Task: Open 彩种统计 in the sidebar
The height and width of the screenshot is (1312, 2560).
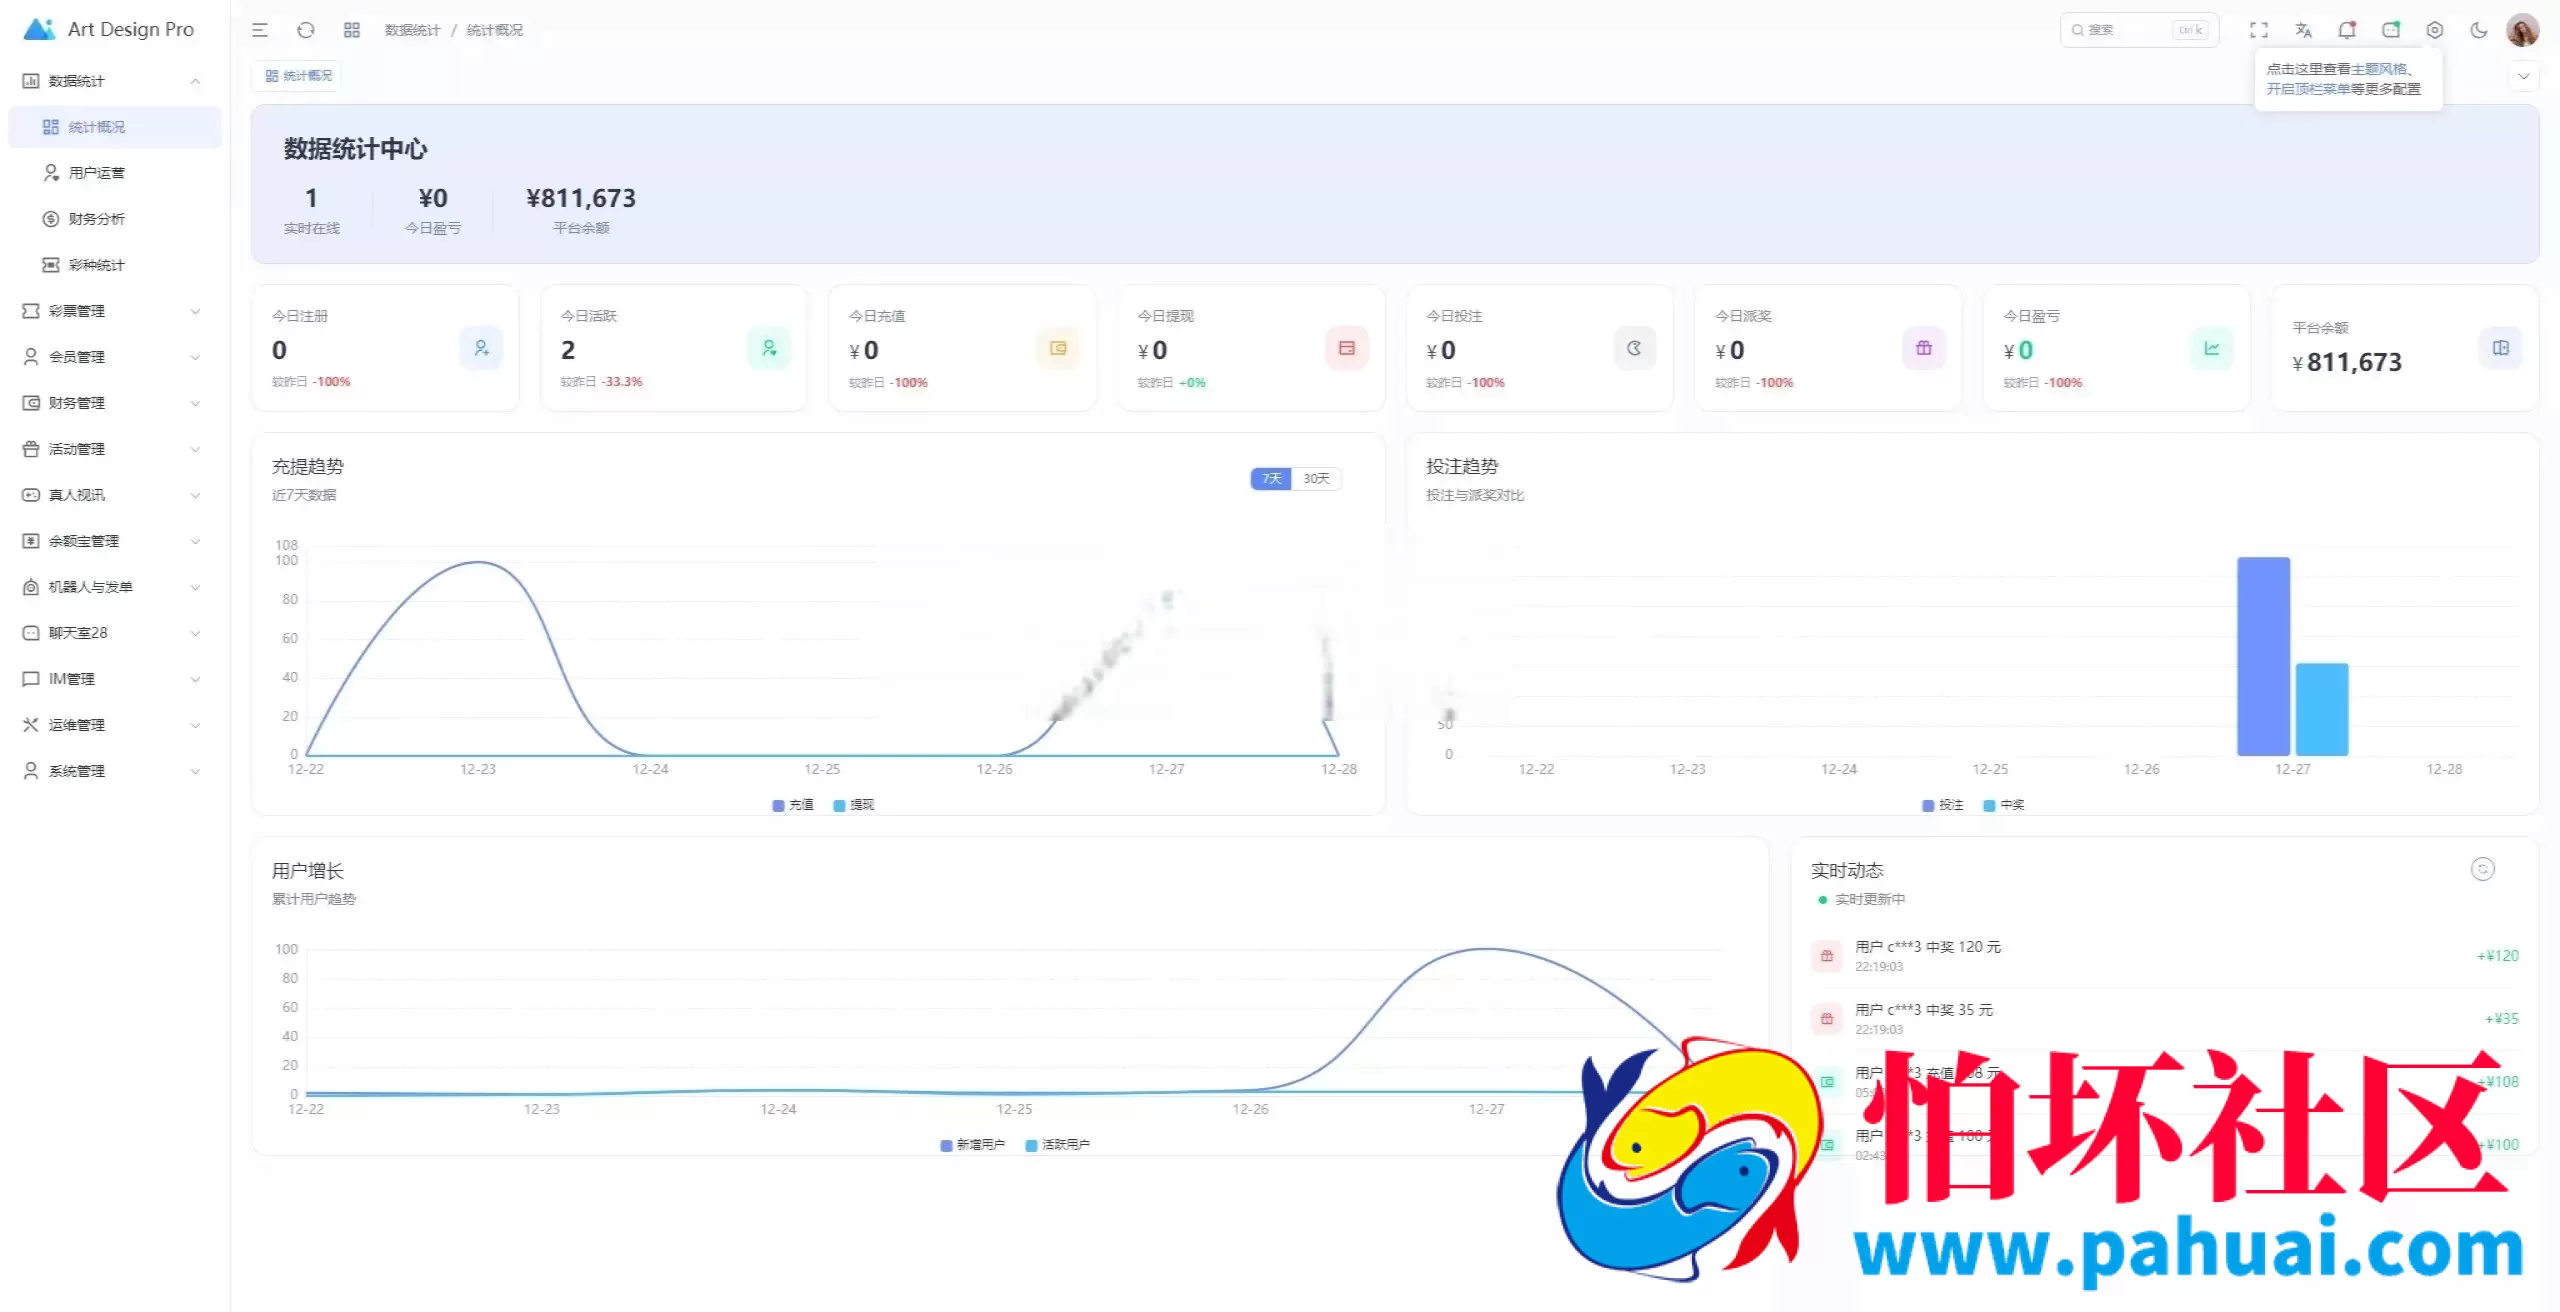Action: click(x=114, y=265)
